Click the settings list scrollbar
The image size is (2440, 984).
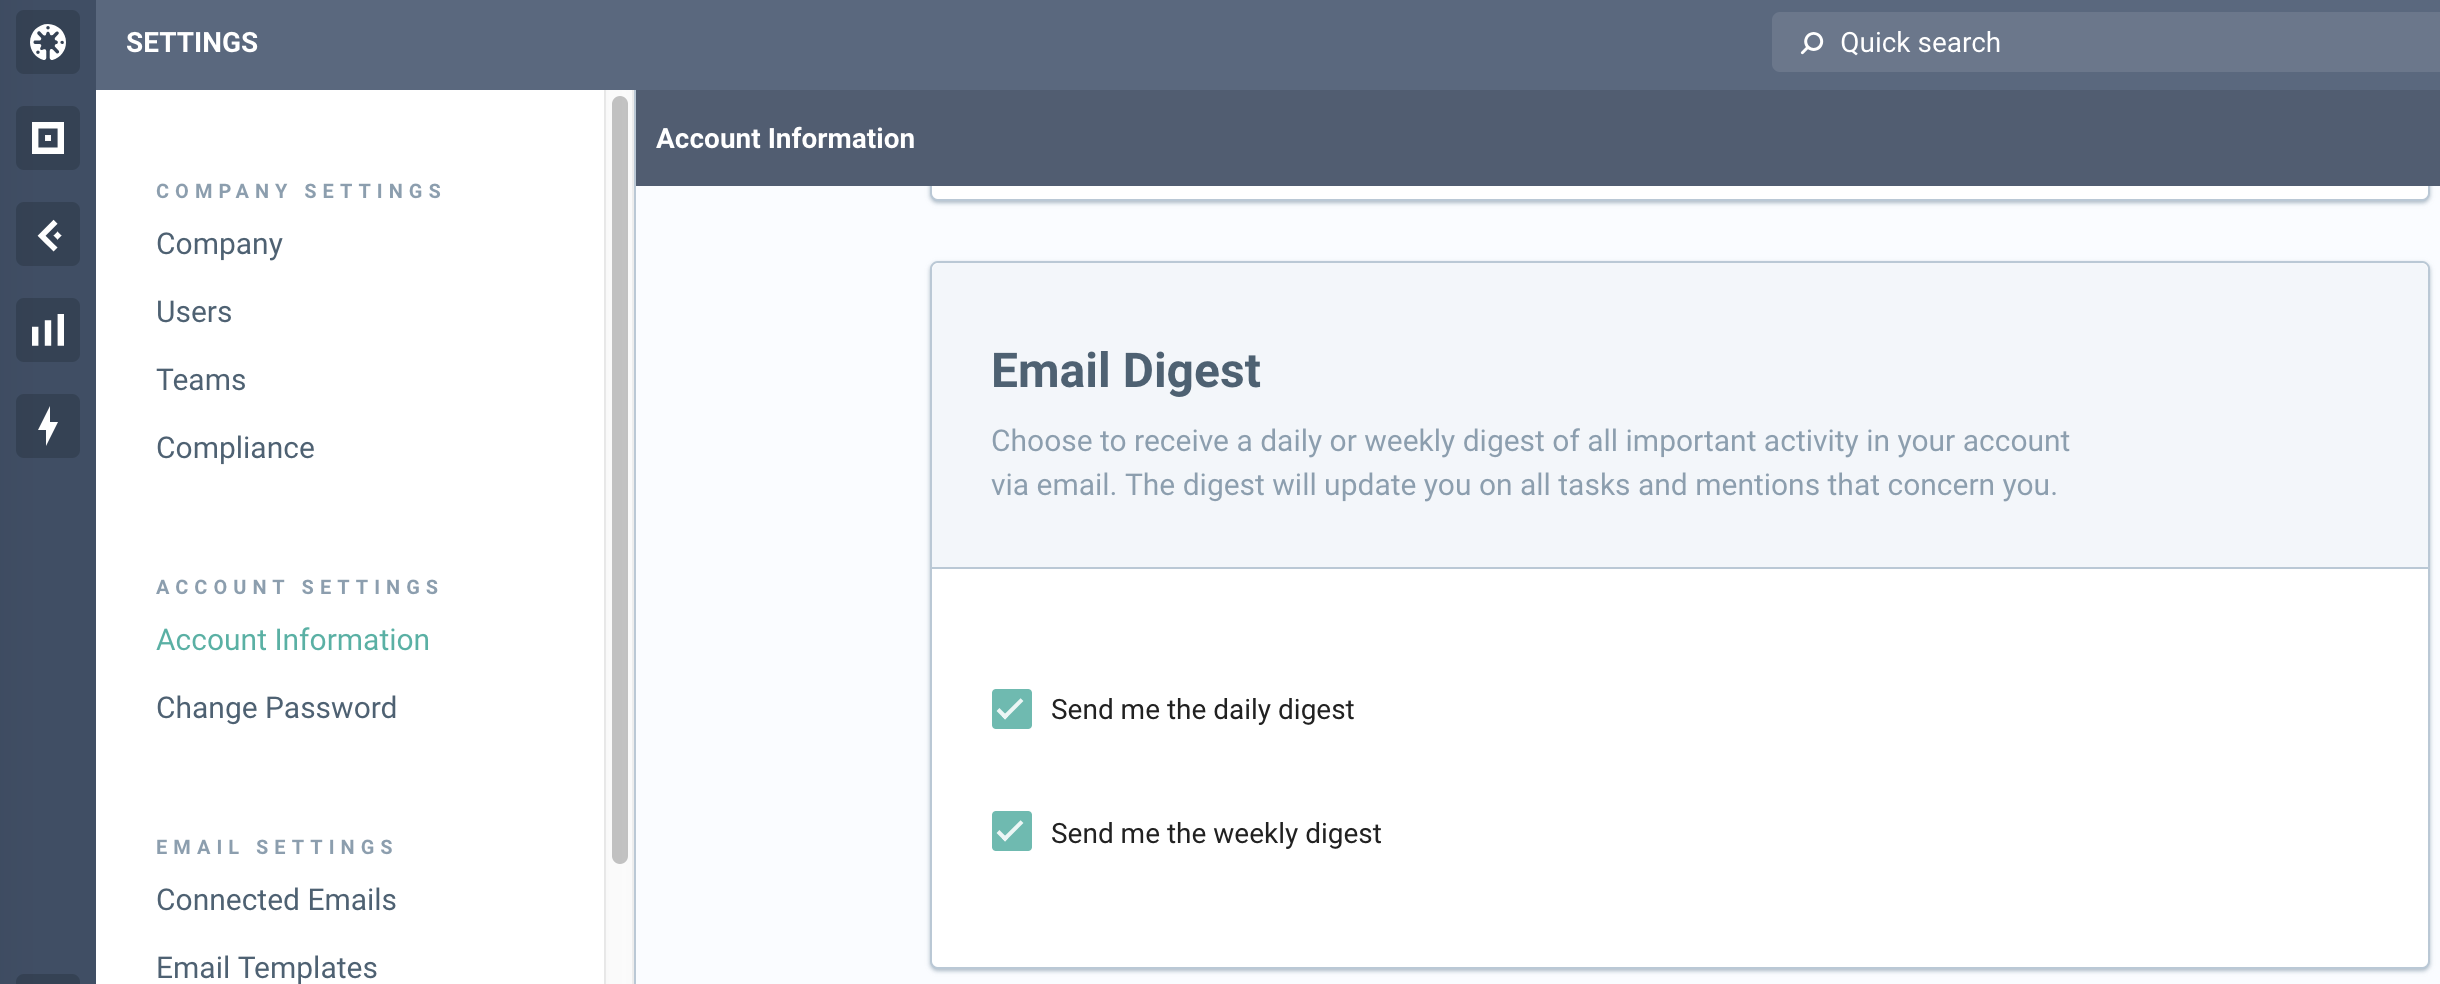click(x=620, y=480)
